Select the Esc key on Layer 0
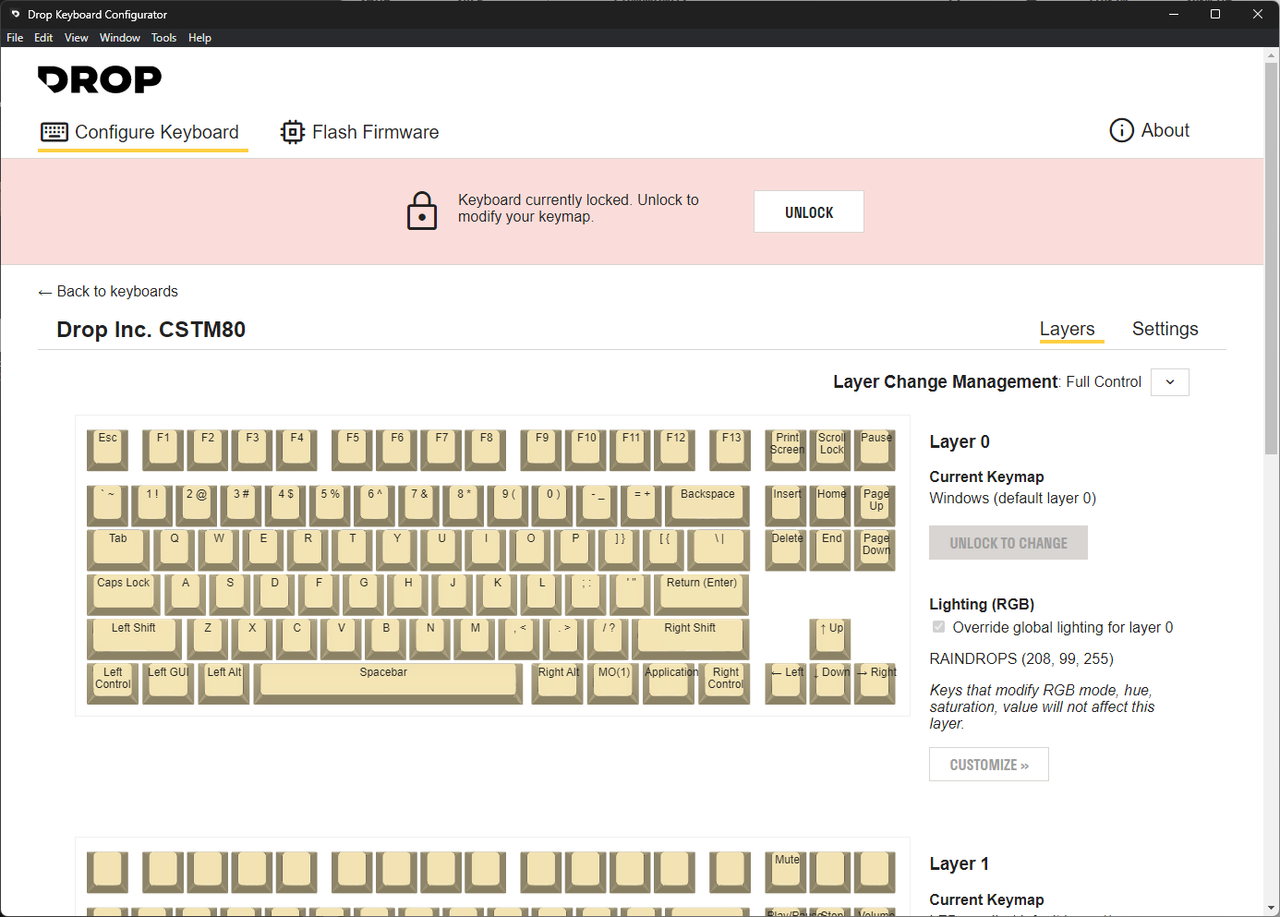Screen dimensions: 1280x917 tap(108, 449)
